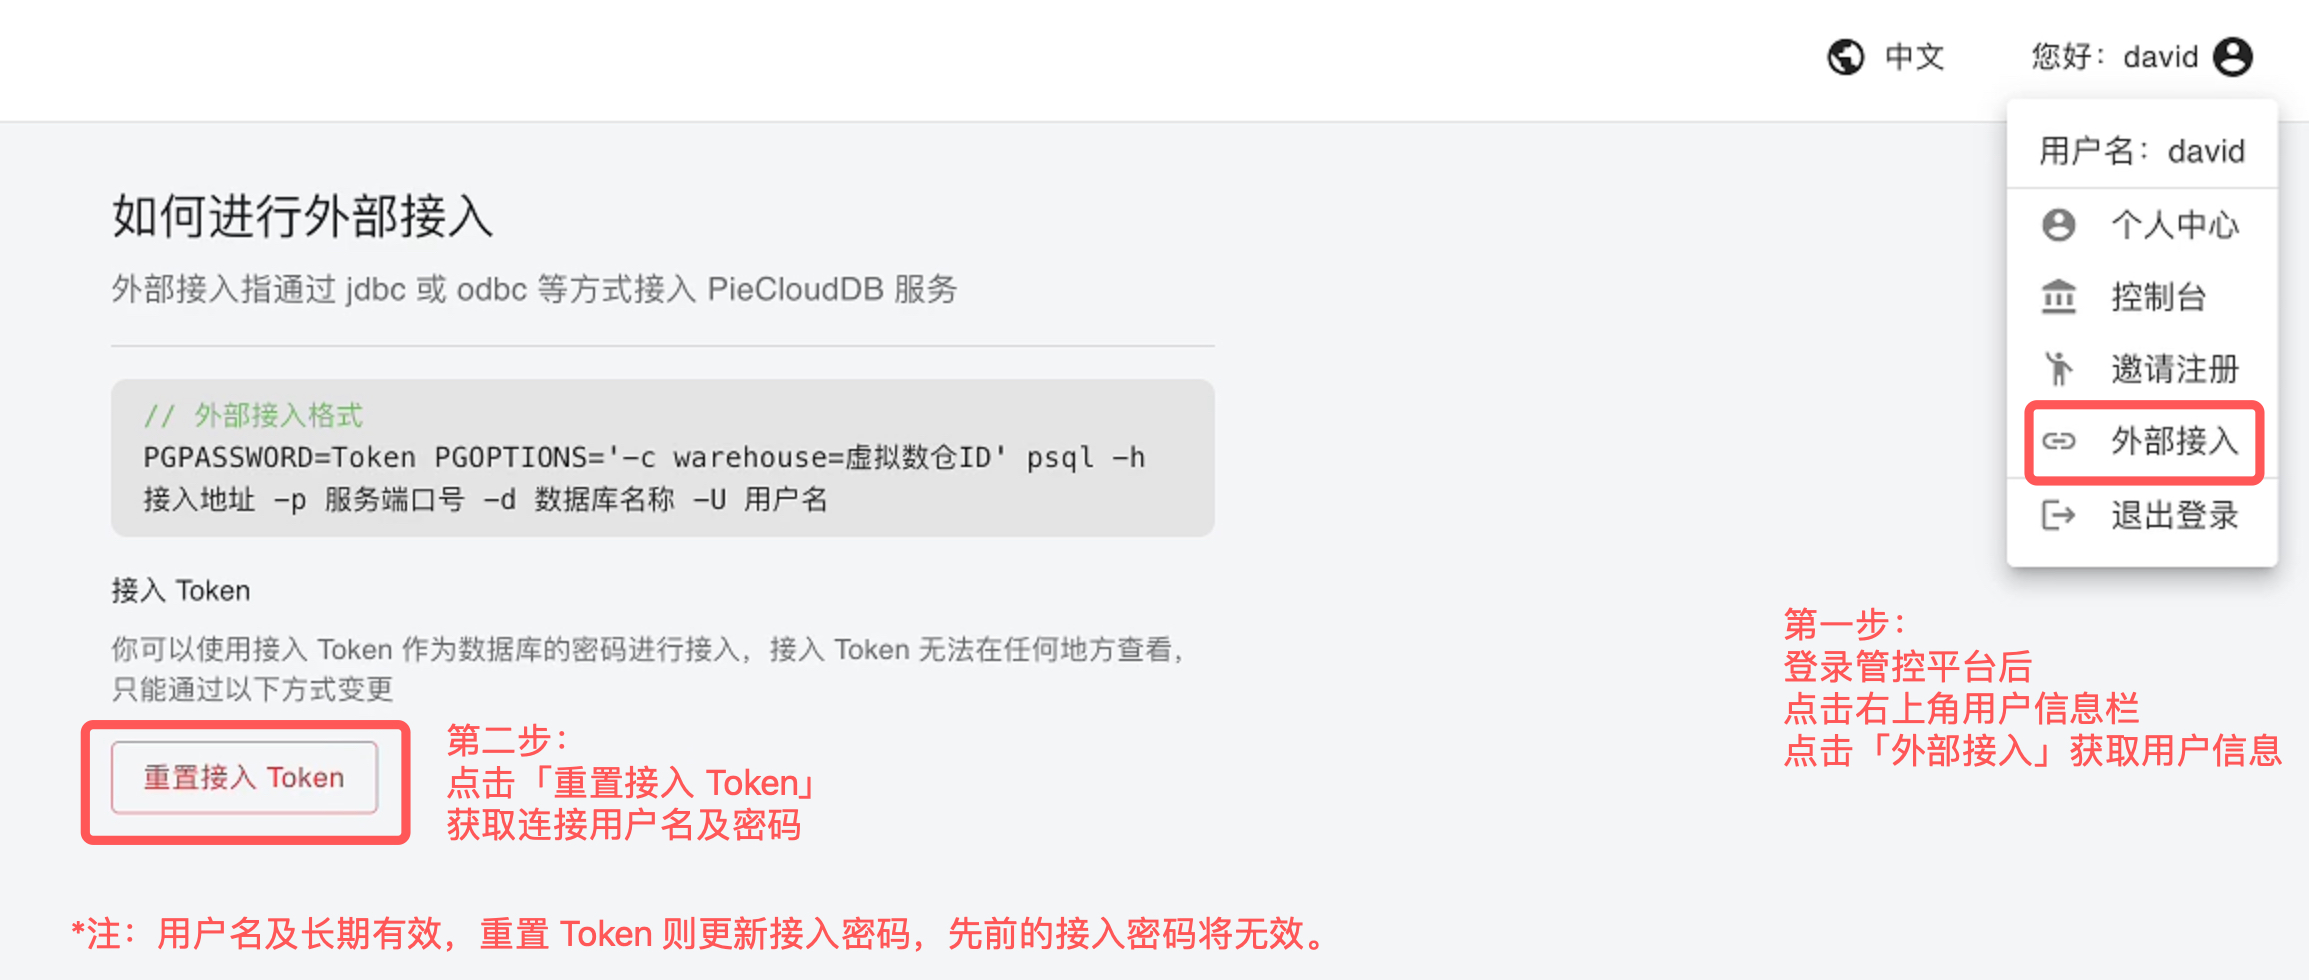
Task: Click the 退出登录 logout arrow icon
Action: click(x=2058, y=515)
